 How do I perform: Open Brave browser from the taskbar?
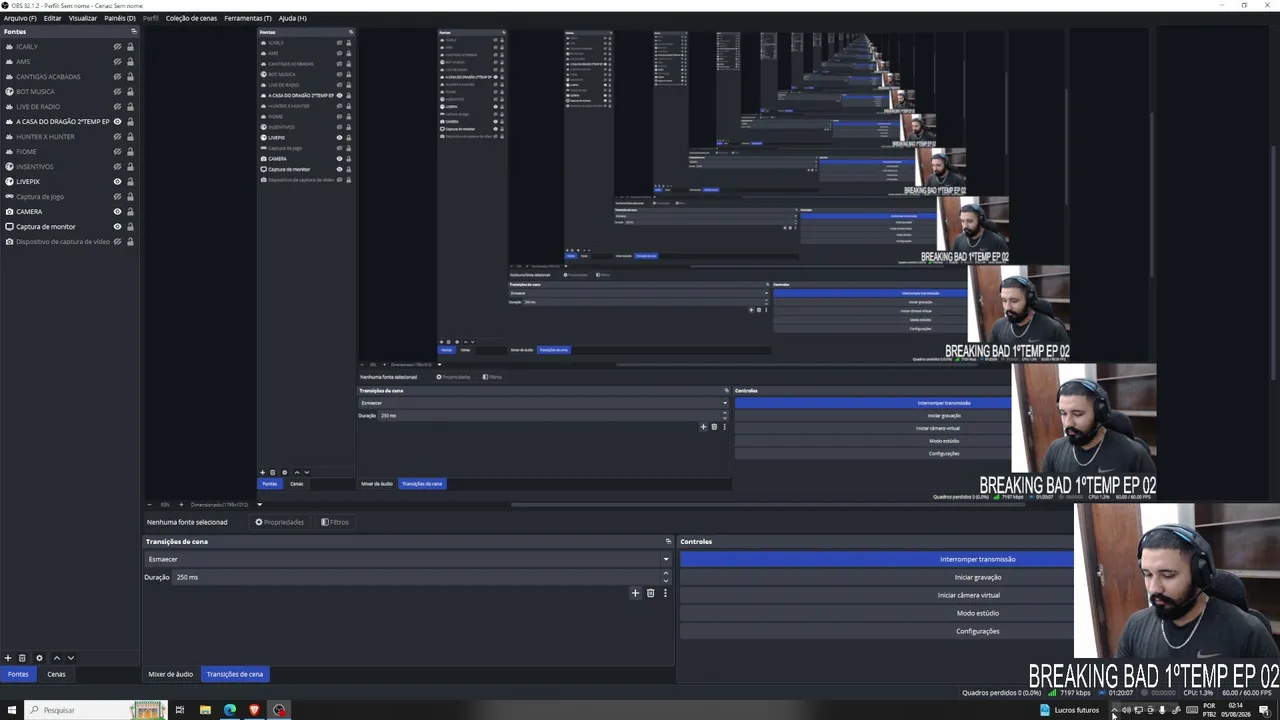[254, 710]
